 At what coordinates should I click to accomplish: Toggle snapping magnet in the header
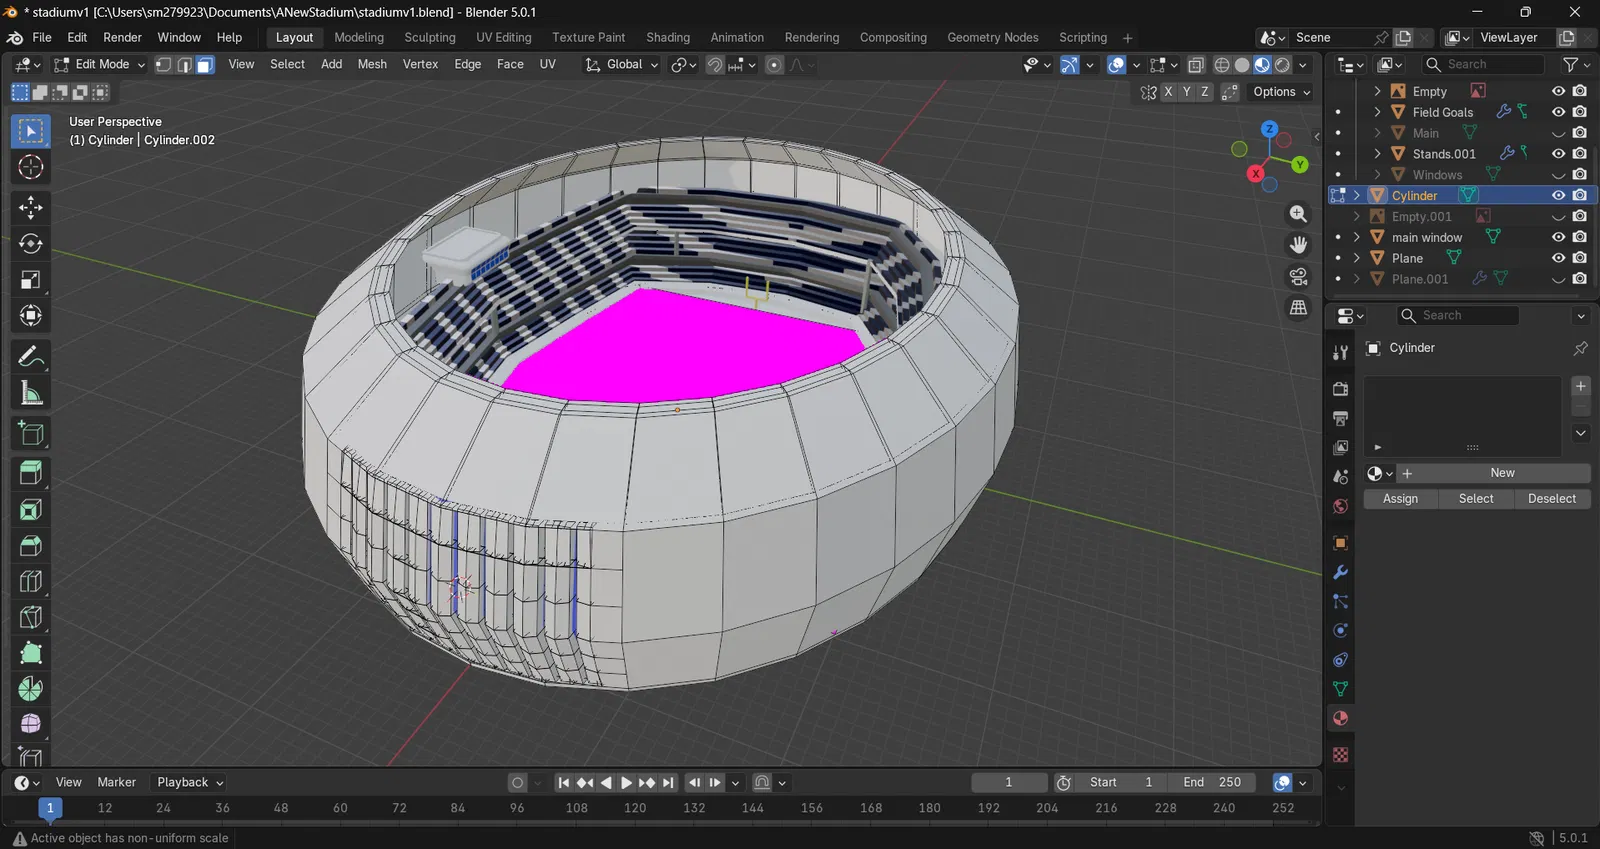pos(715,65)
